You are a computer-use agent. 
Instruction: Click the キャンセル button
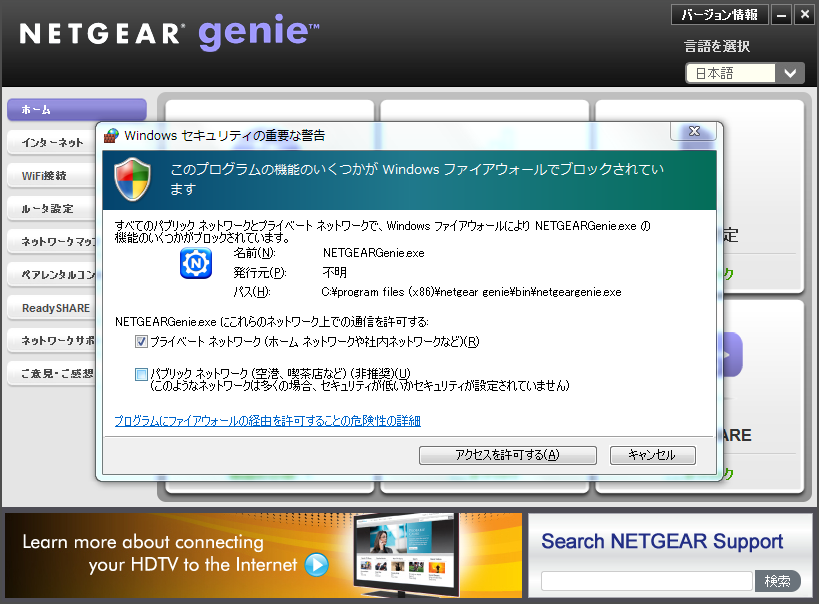coord(652,455)
